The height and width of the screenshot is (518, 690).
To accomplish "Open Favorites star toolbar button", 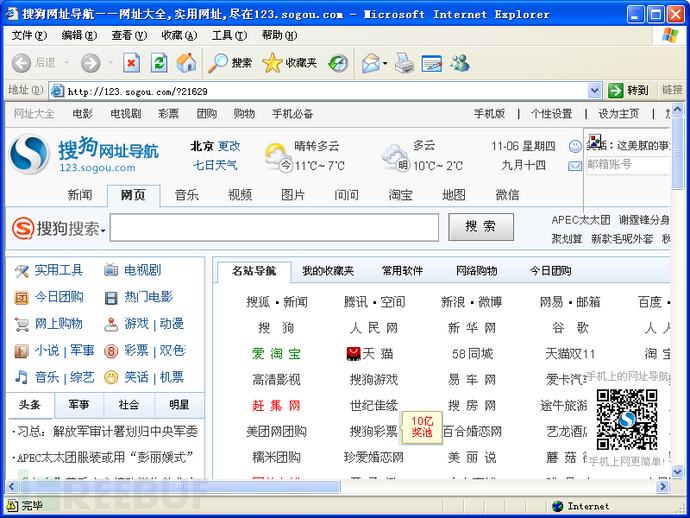I will tap(289, 63).
